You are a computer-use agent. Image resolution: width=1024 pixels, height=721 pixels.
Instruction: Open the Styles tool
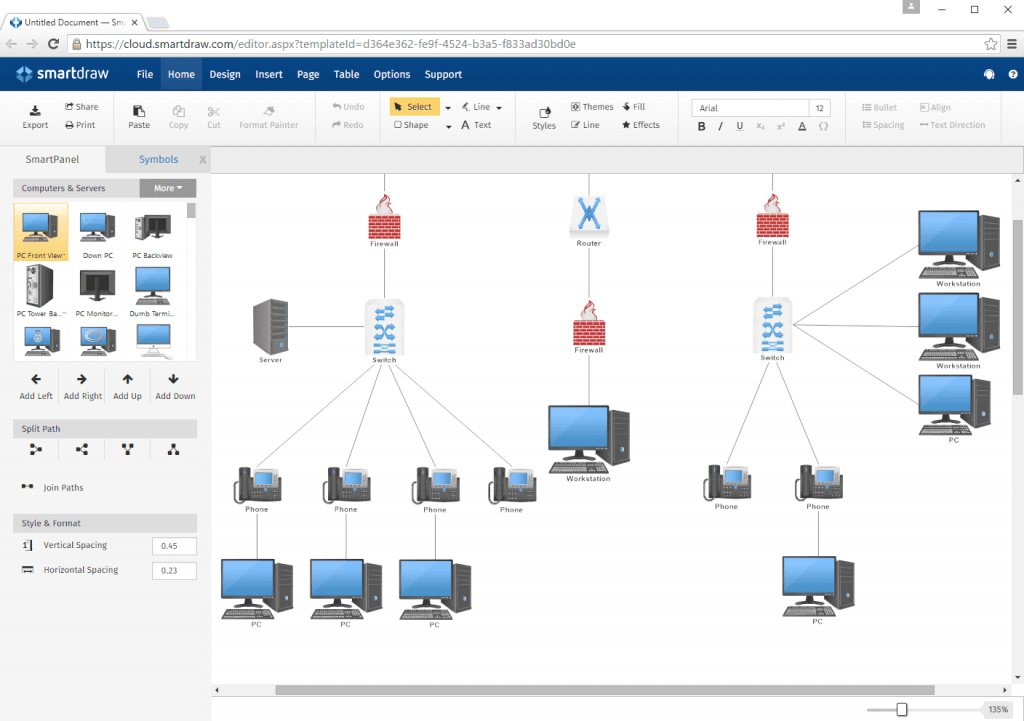544,113
